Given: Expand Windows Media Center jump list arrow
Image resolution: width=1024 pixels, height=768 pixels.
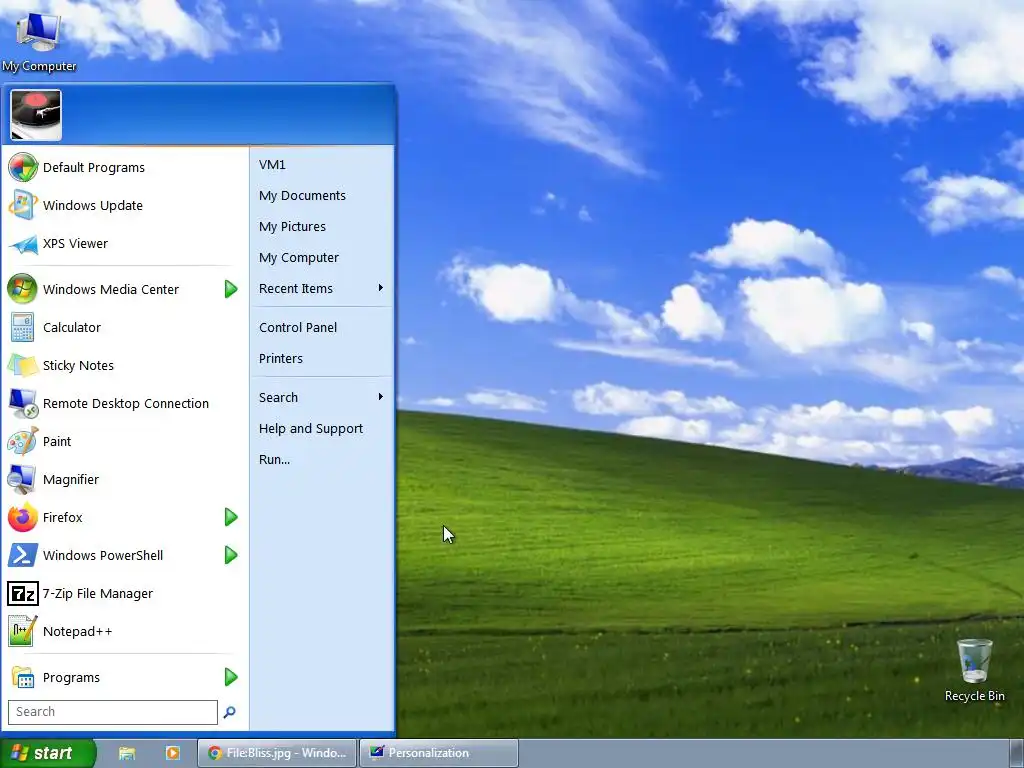Looking at the screenshot, I should point(231,289).
